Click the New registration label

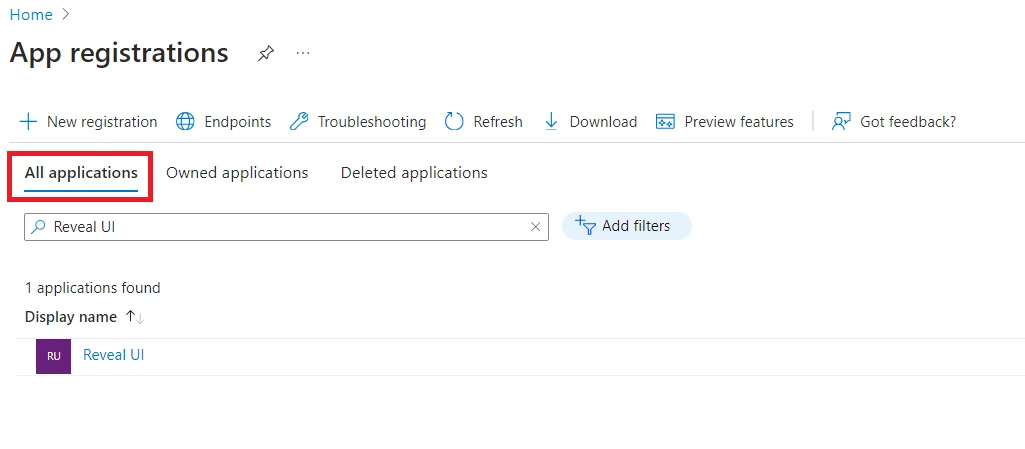[x=102, y=122]
